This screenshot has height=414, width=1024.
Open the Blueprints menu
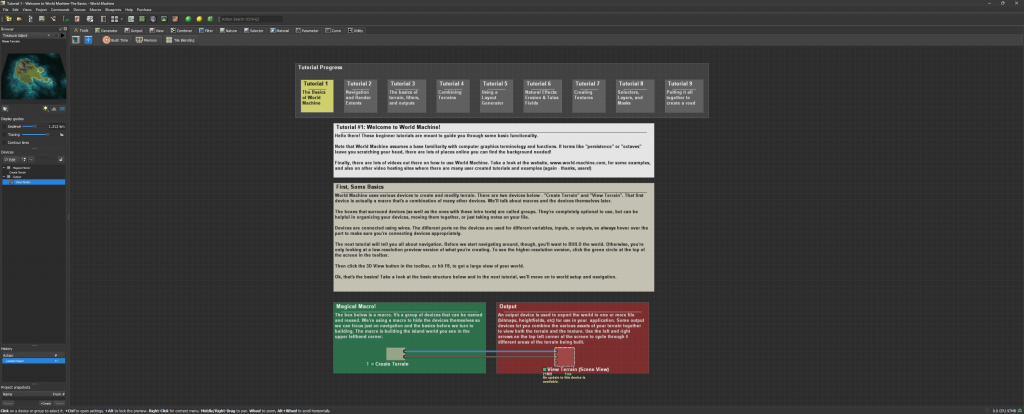tap(113, 10)
